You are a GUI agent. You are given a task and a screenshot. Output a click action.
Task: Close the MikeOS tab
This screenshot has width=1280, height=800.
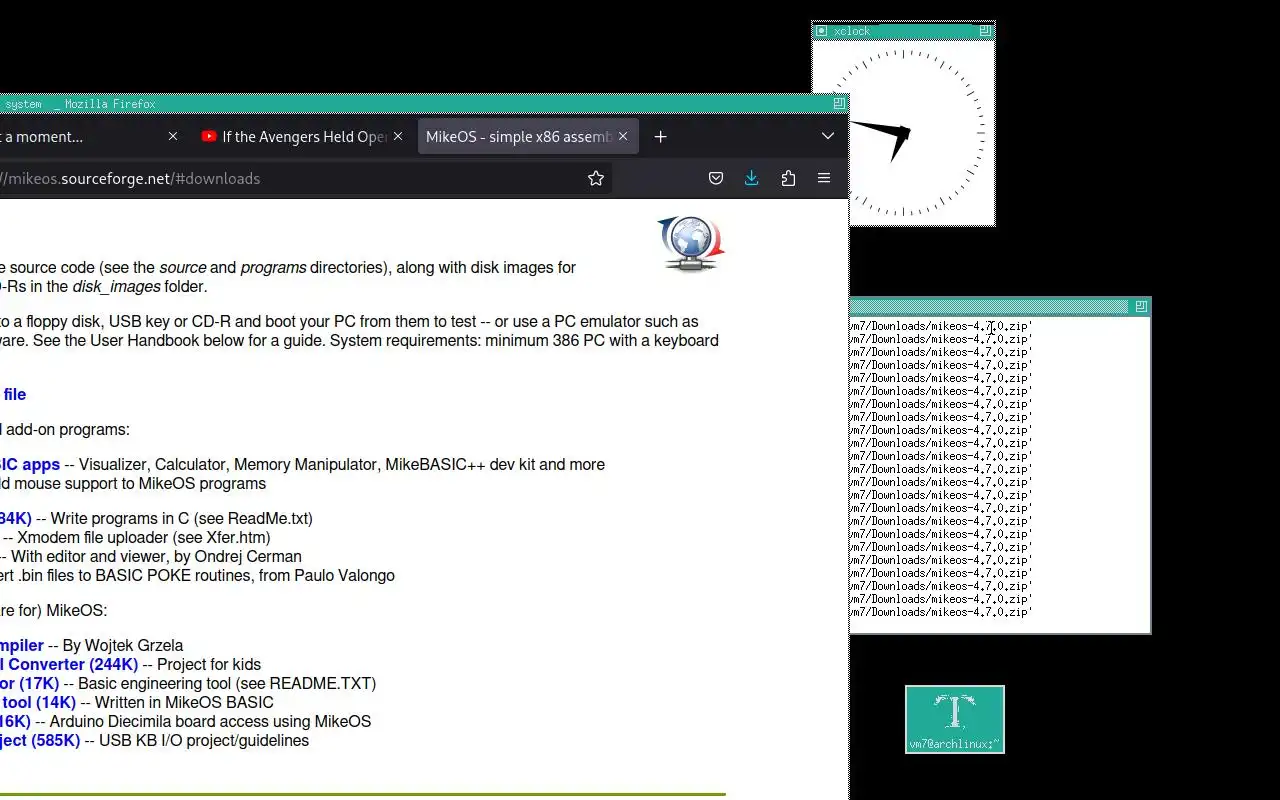(x=623, y=137)
